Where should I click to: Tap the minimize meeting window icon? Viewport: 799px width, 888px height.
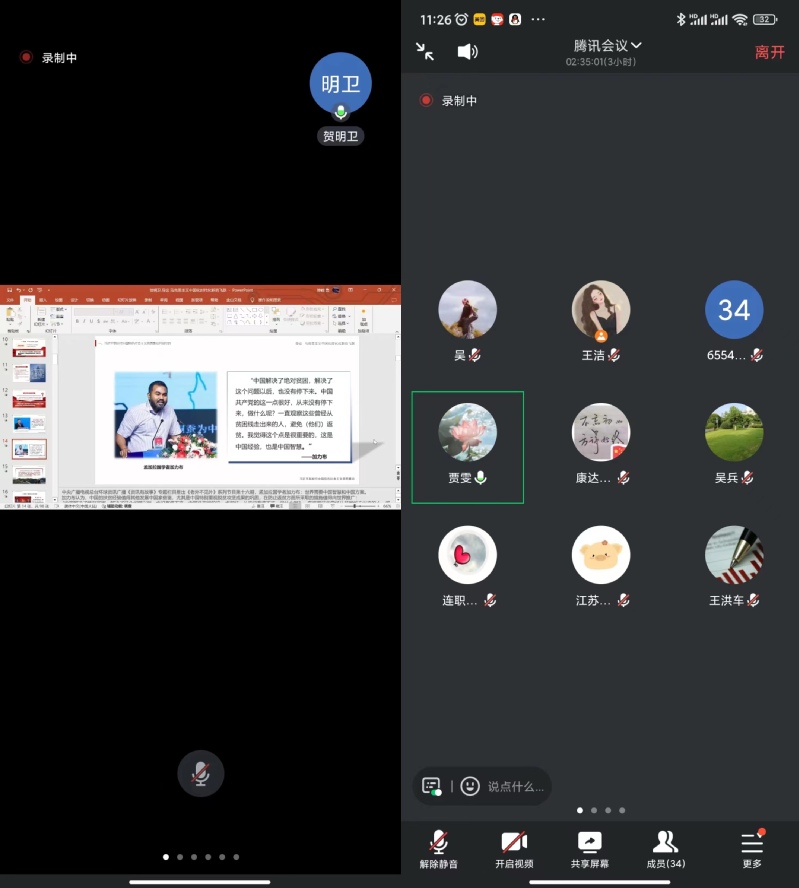[x=425, y=52]
